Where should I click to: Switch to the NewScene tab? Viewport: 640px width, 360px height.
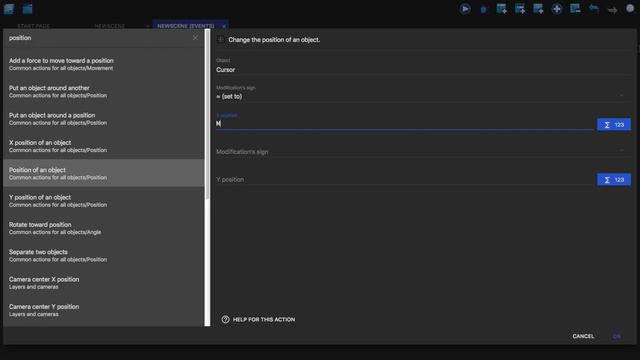tap(109, 26)
